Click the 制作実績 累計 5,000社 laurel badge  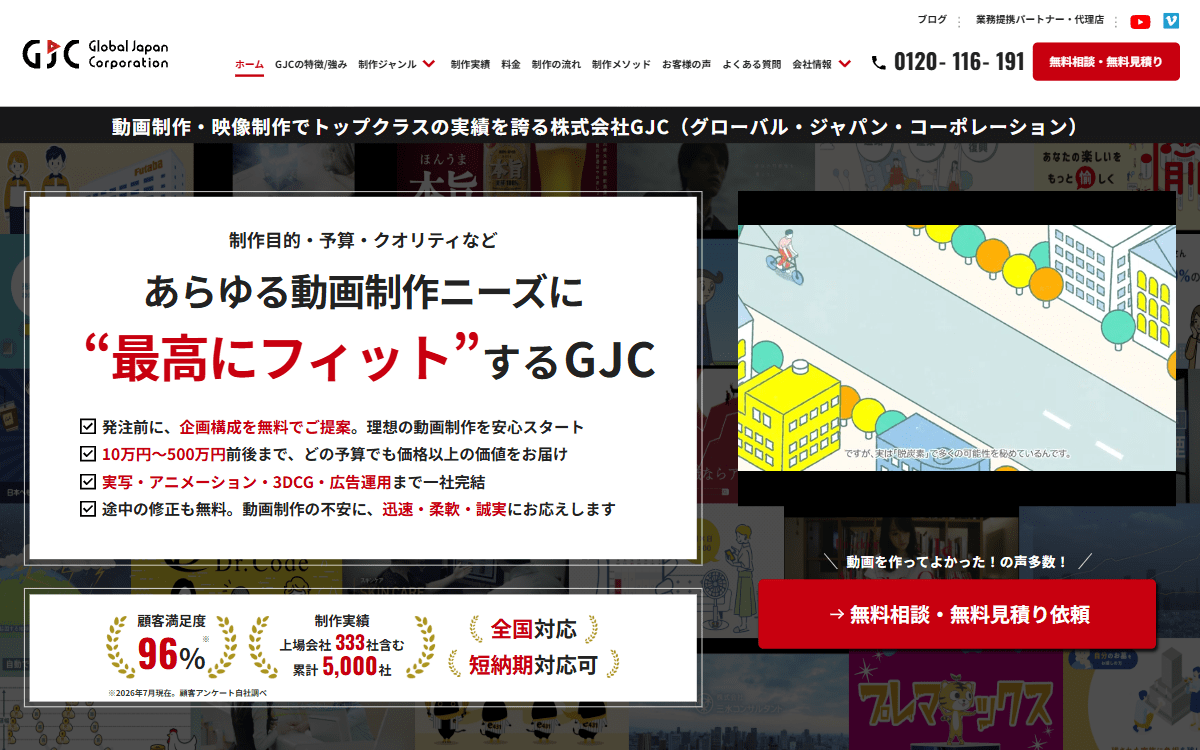(x=343, y=646)
